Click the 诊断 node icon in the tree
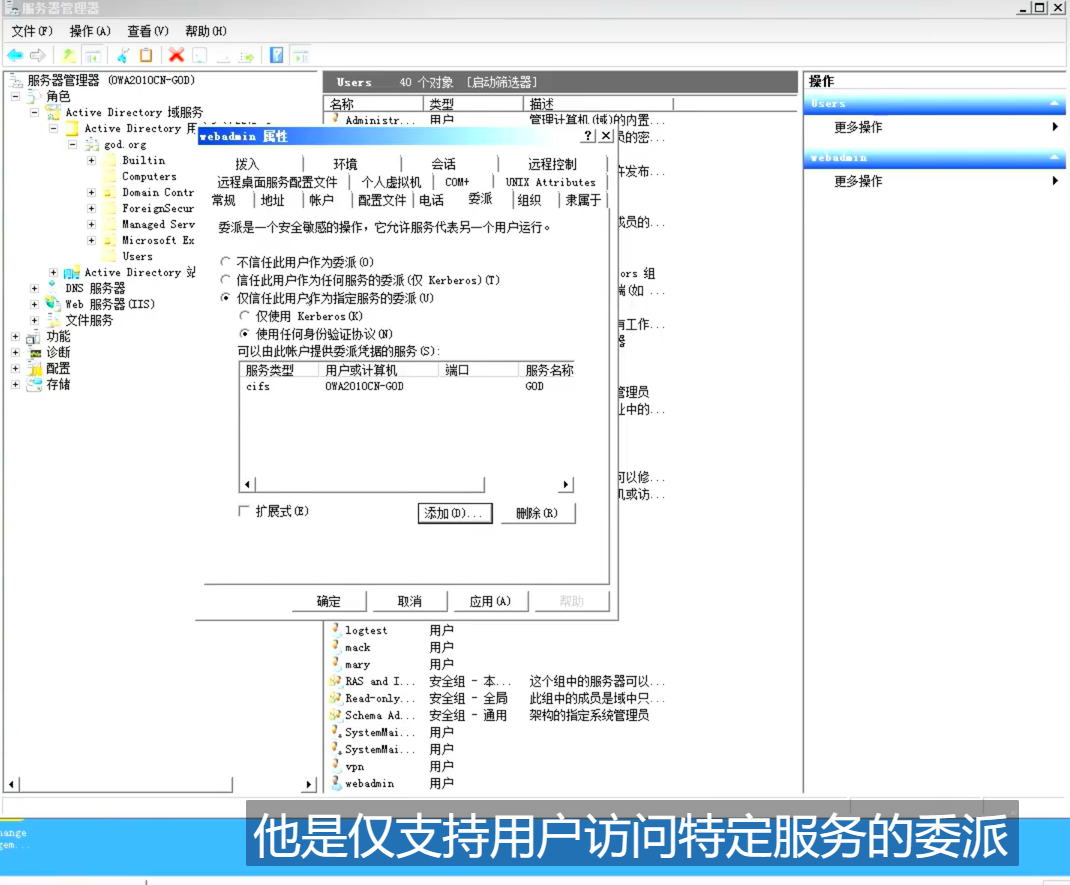The height and width of the screenshot is (885, 1070). click(x=35, y=352)
